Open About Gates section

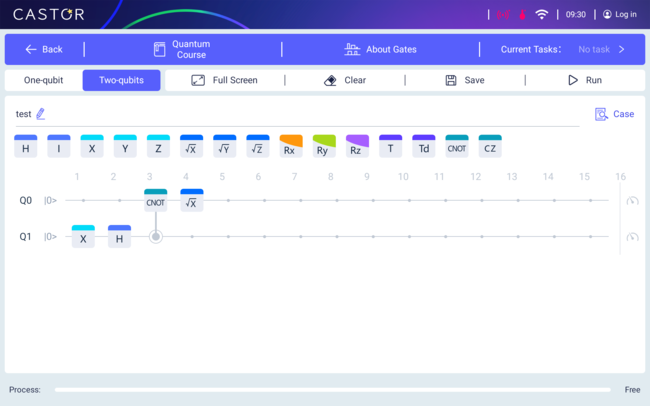point(381,49)
